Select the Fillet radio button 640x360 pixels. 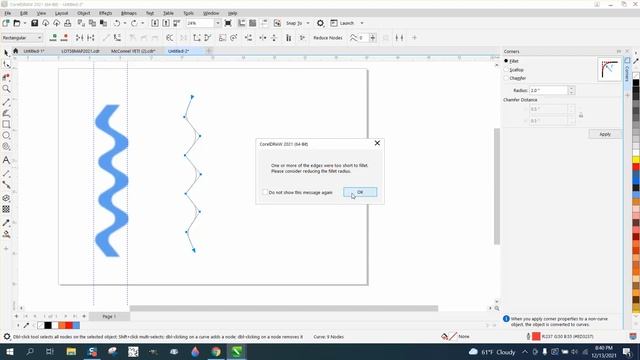tap(506, 61)
